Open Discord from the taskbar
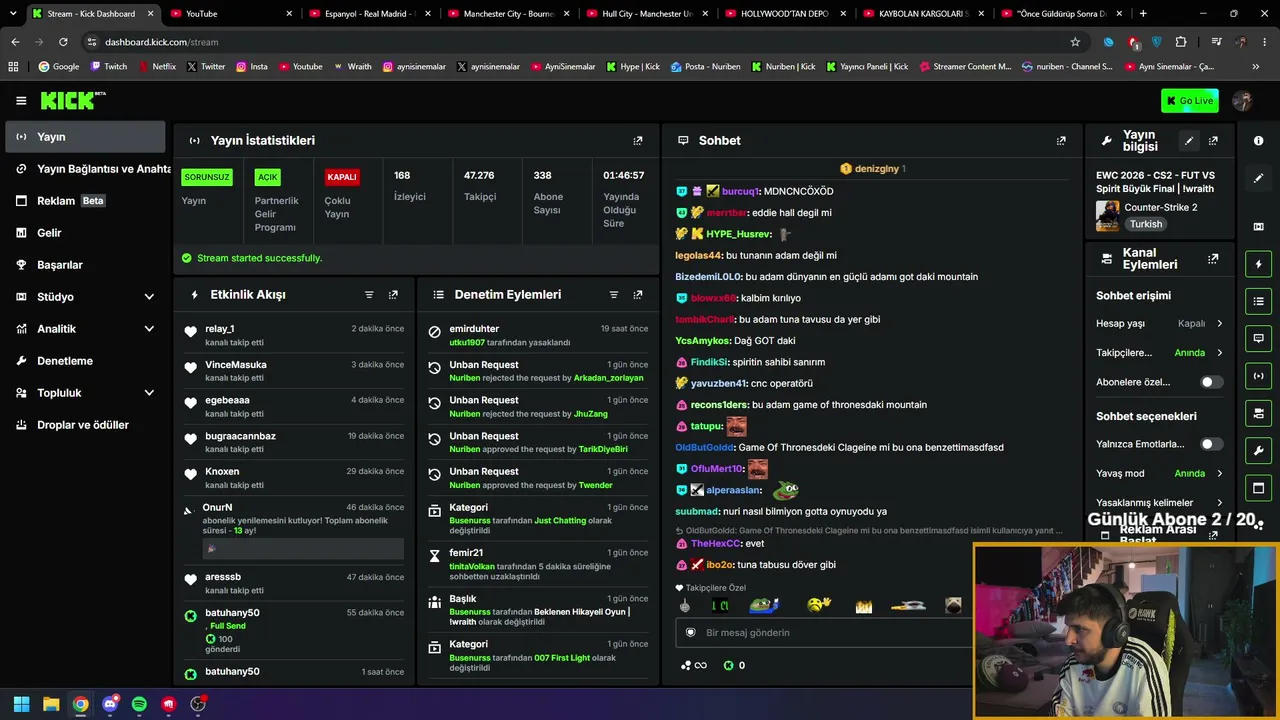 (x=110, y=704)
